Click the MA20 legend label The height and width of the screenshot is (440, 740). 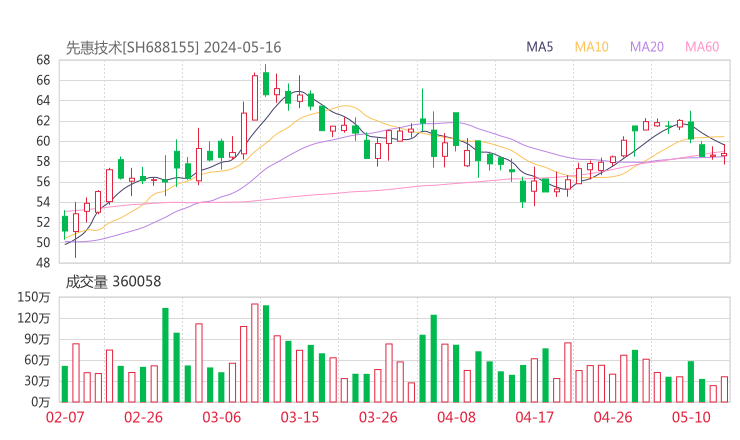[x=647, y=47]
